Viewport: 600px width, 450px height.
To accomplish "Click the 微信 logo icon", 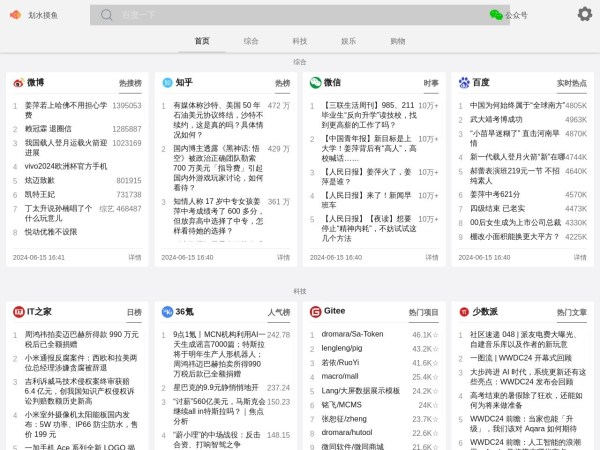I will 315,83.
